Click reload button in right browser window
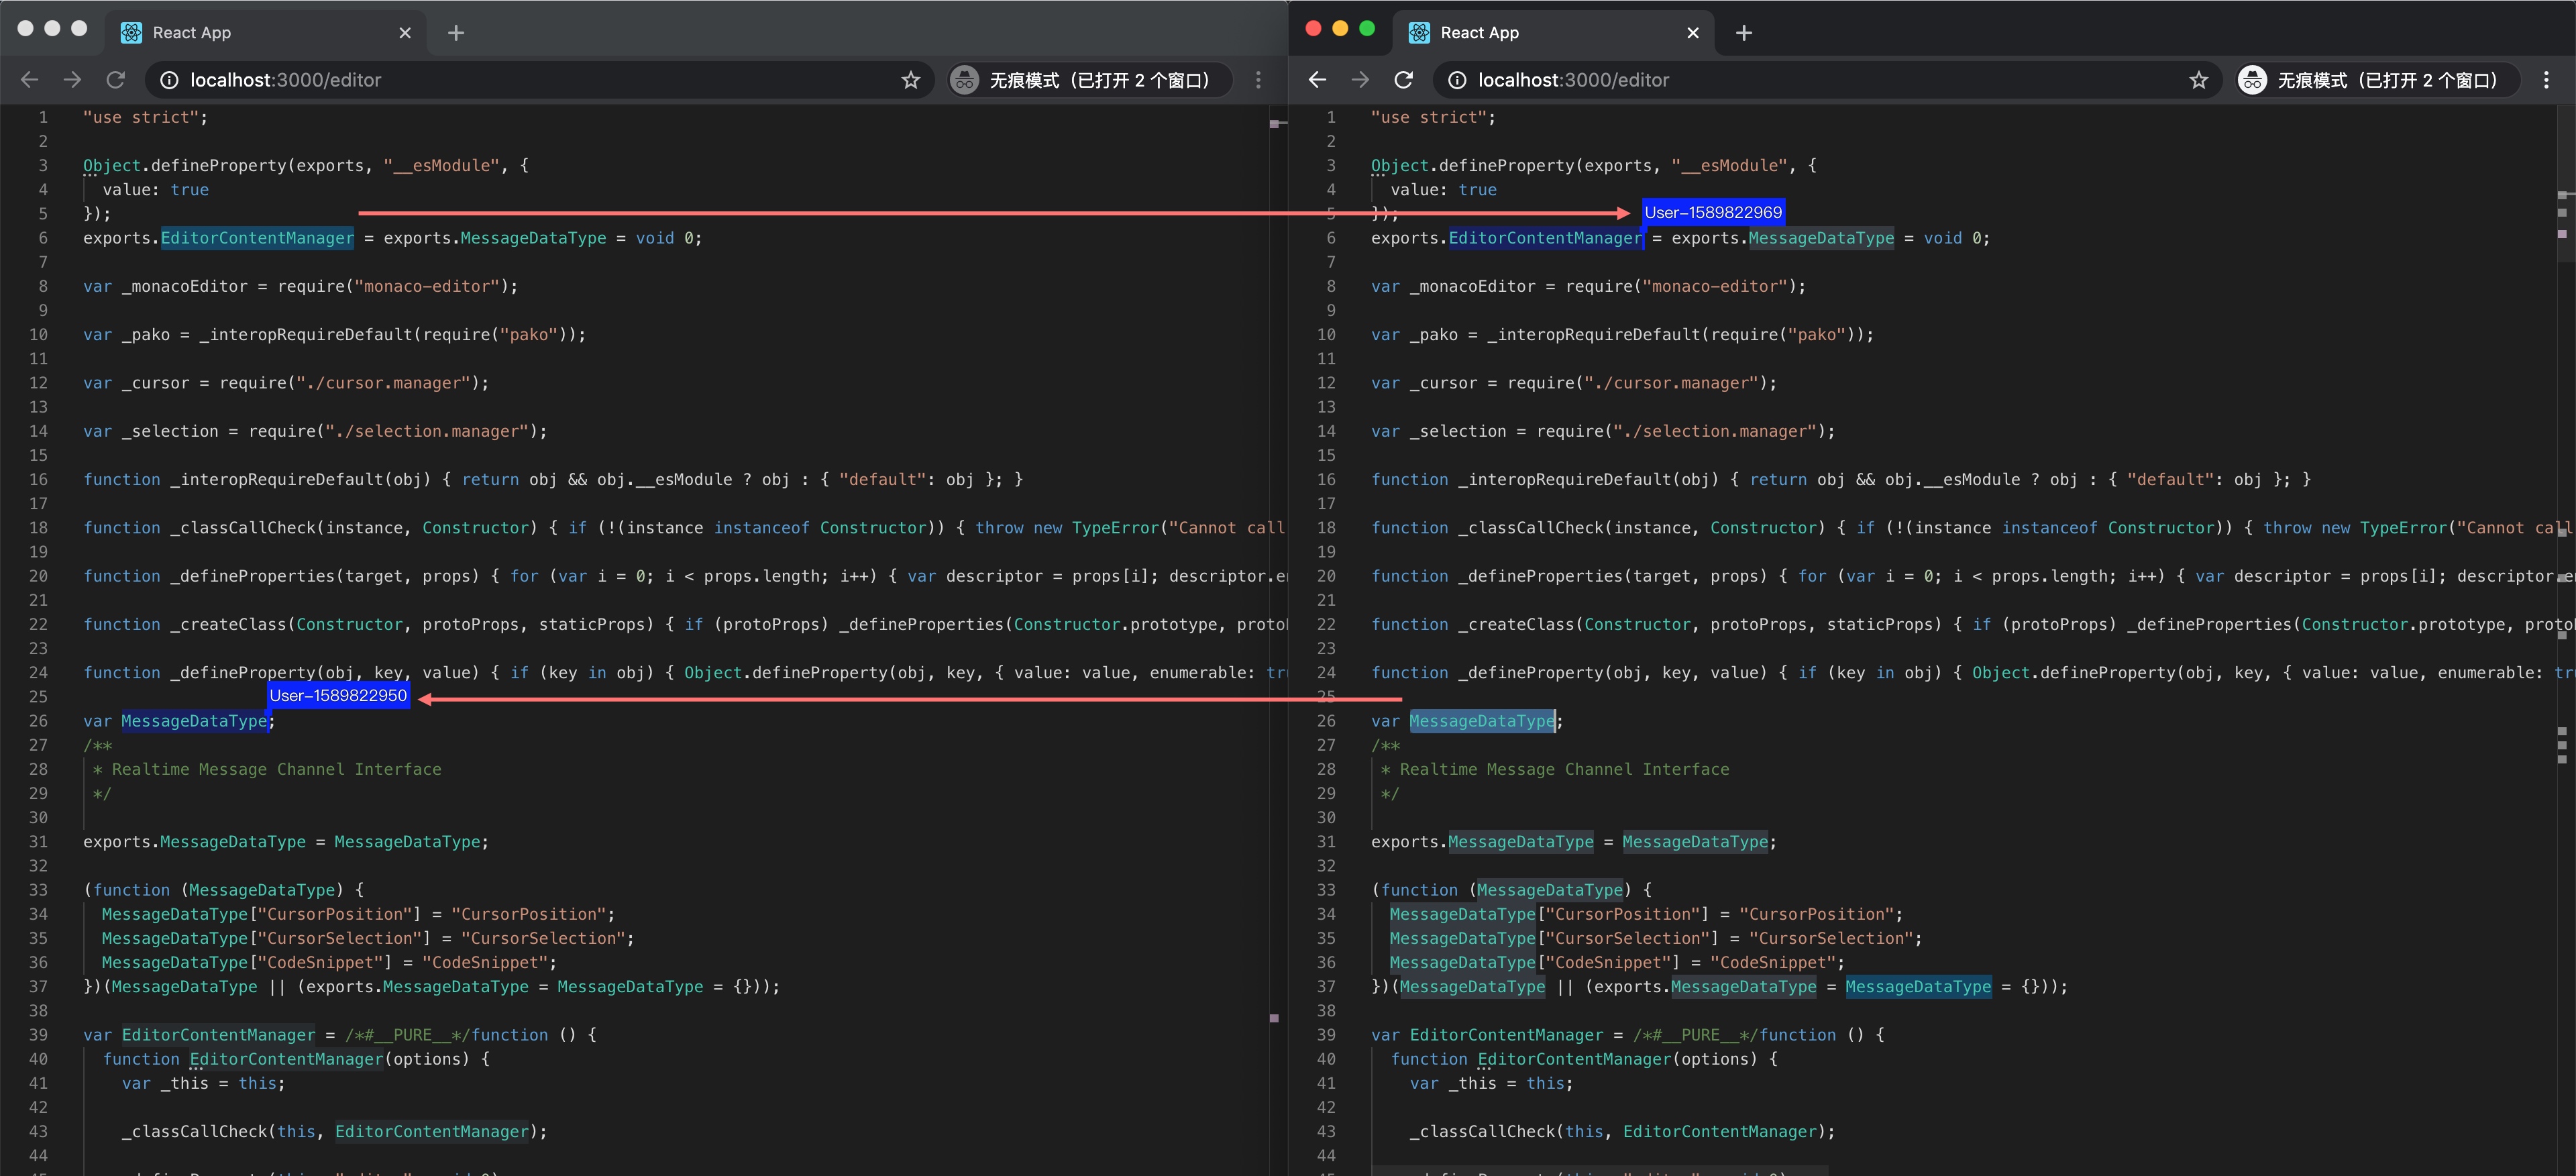The width and height of the screenshot is (2576, 1176). click(x=1403, y=80)
